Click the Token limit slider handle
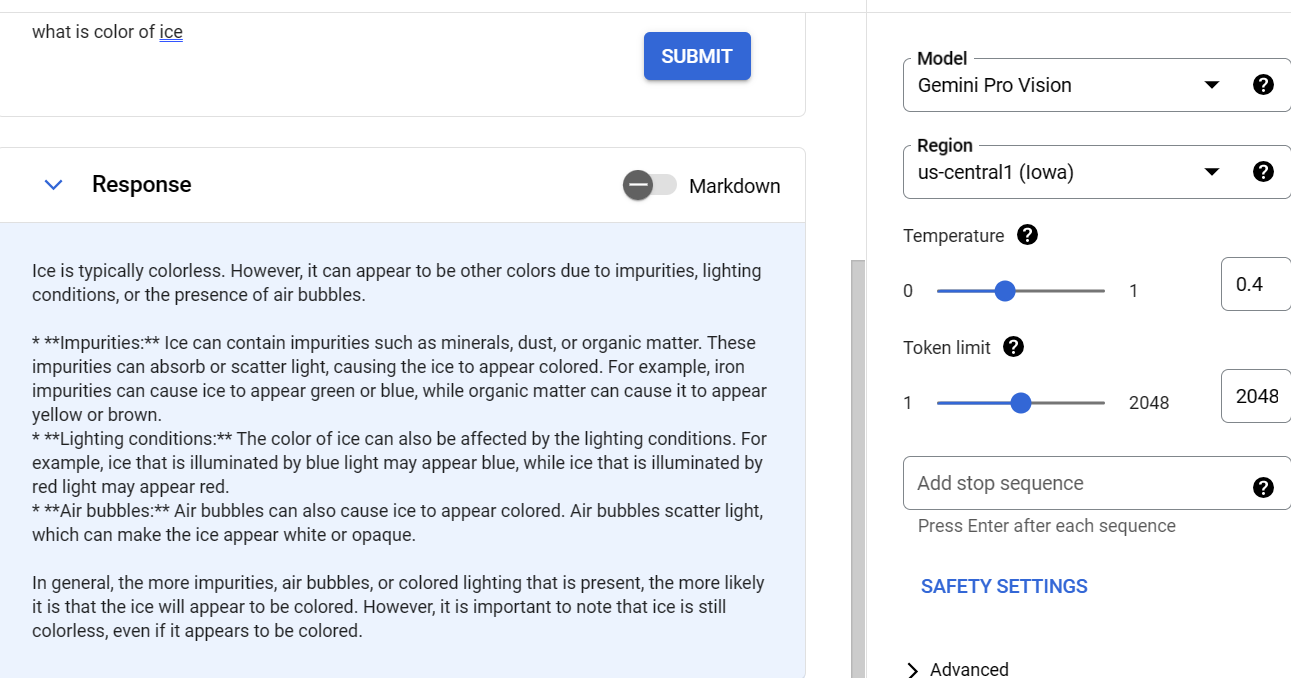1291x678 pixels. tap(1020, 403)
